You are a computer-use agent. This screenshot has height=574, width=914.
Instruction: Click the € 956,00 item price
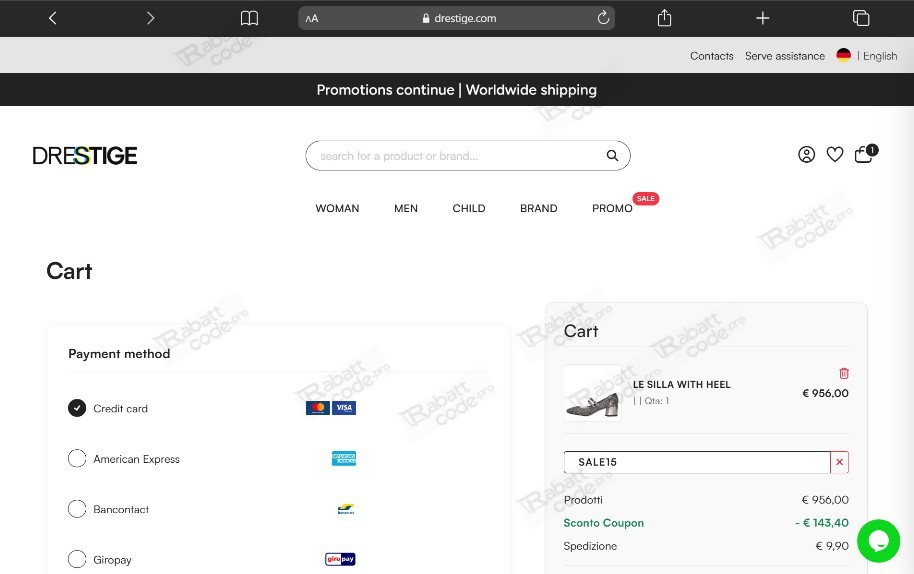825,393
